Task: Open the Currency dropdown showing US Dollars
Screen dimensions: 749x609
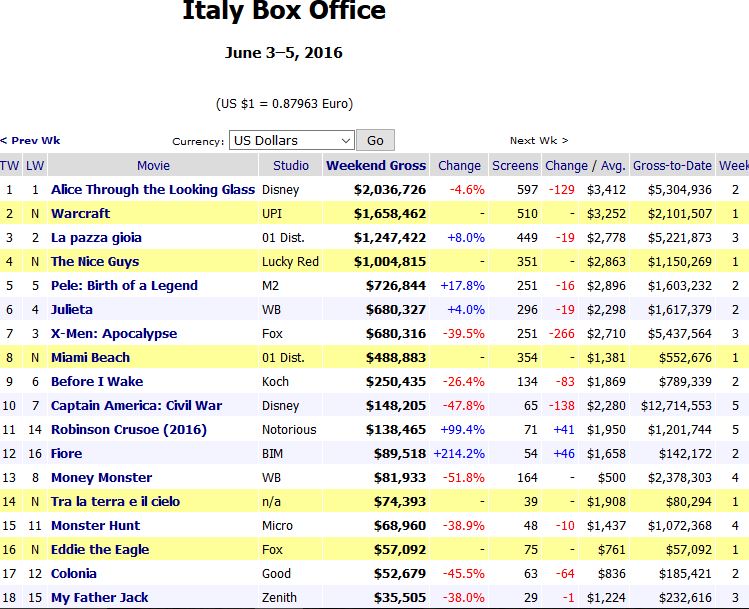Action: click(291, 140)
